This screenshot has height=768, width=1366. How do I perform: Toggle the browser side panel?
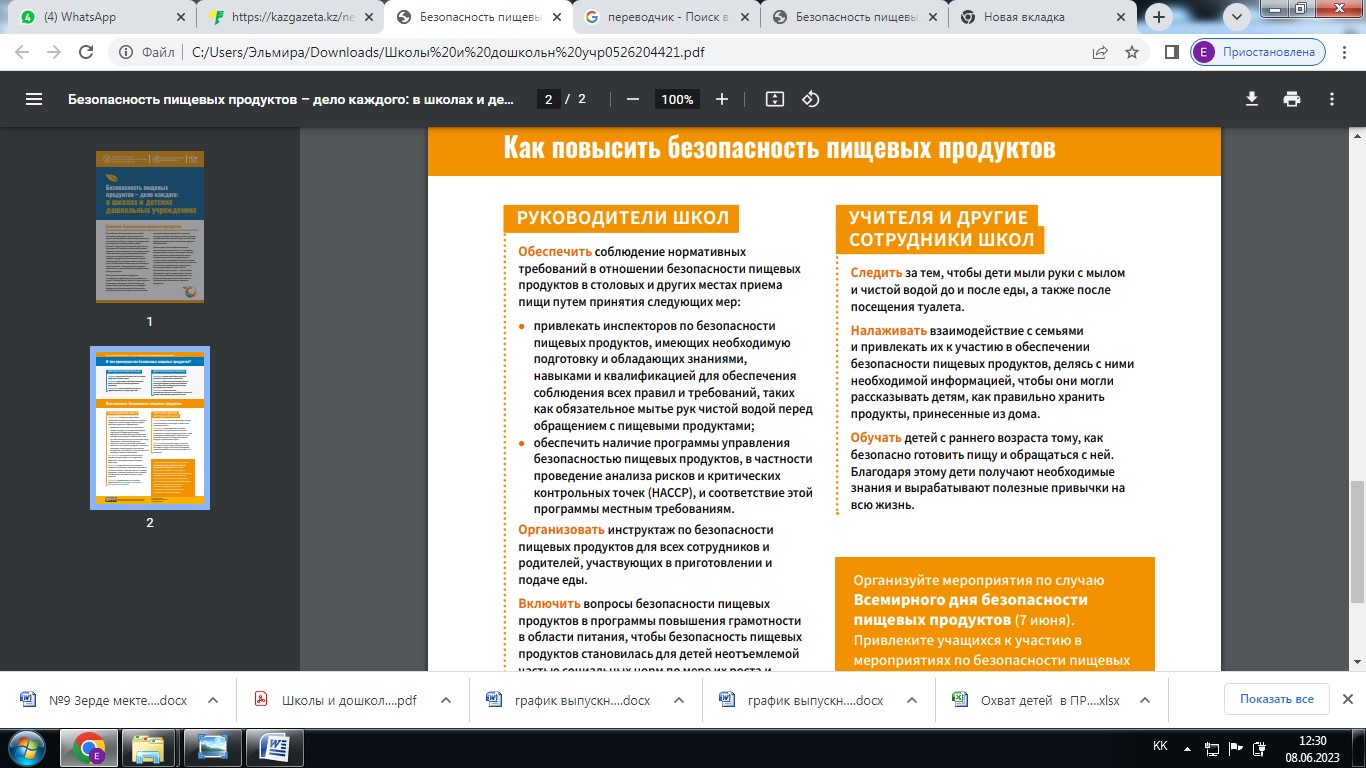point(1172,53)
